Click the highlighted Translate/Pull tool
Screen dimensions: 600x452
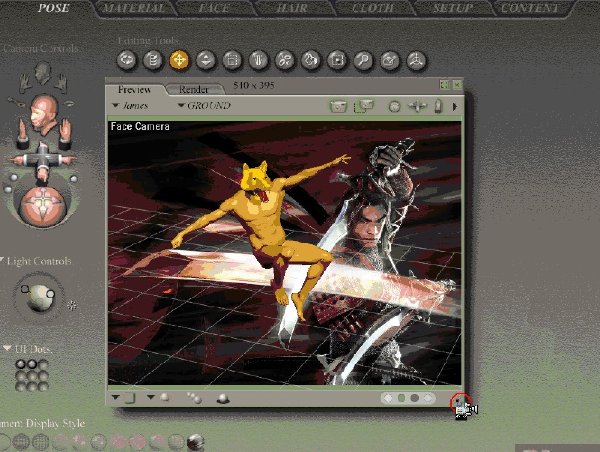coord(179,60)
